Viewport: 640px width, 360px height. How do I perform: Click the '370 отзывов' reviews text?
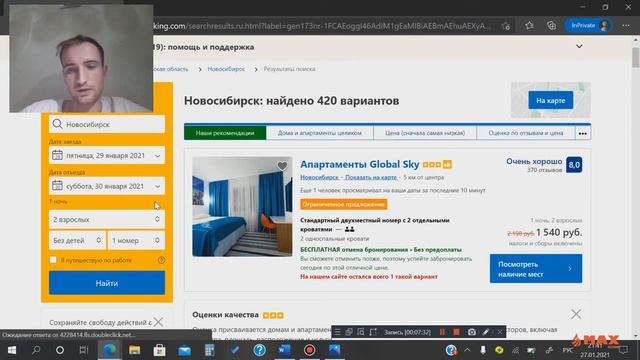coord(544,170)
